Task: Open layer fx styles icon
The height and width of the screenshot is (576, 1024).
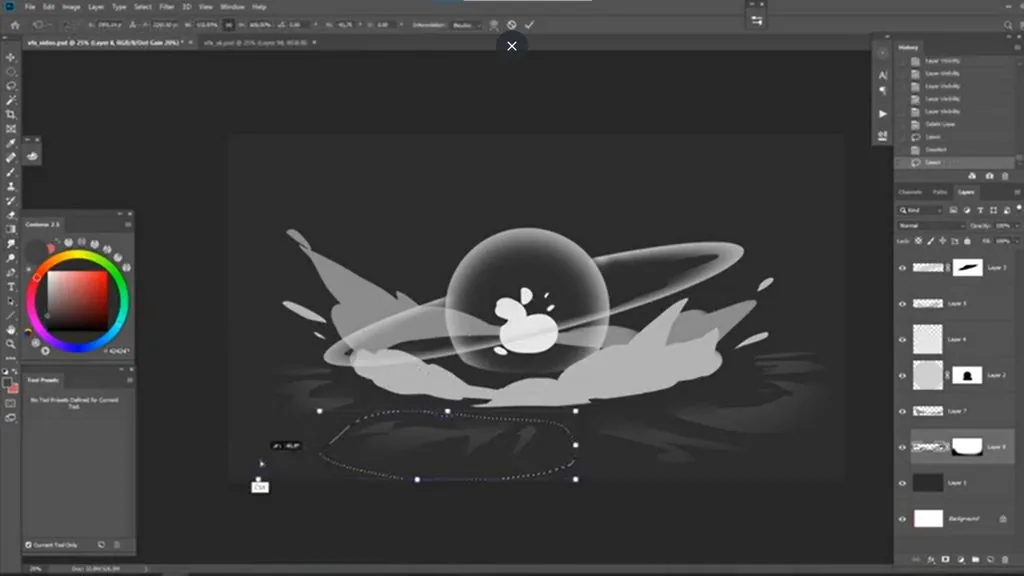Action: (931, 560)
